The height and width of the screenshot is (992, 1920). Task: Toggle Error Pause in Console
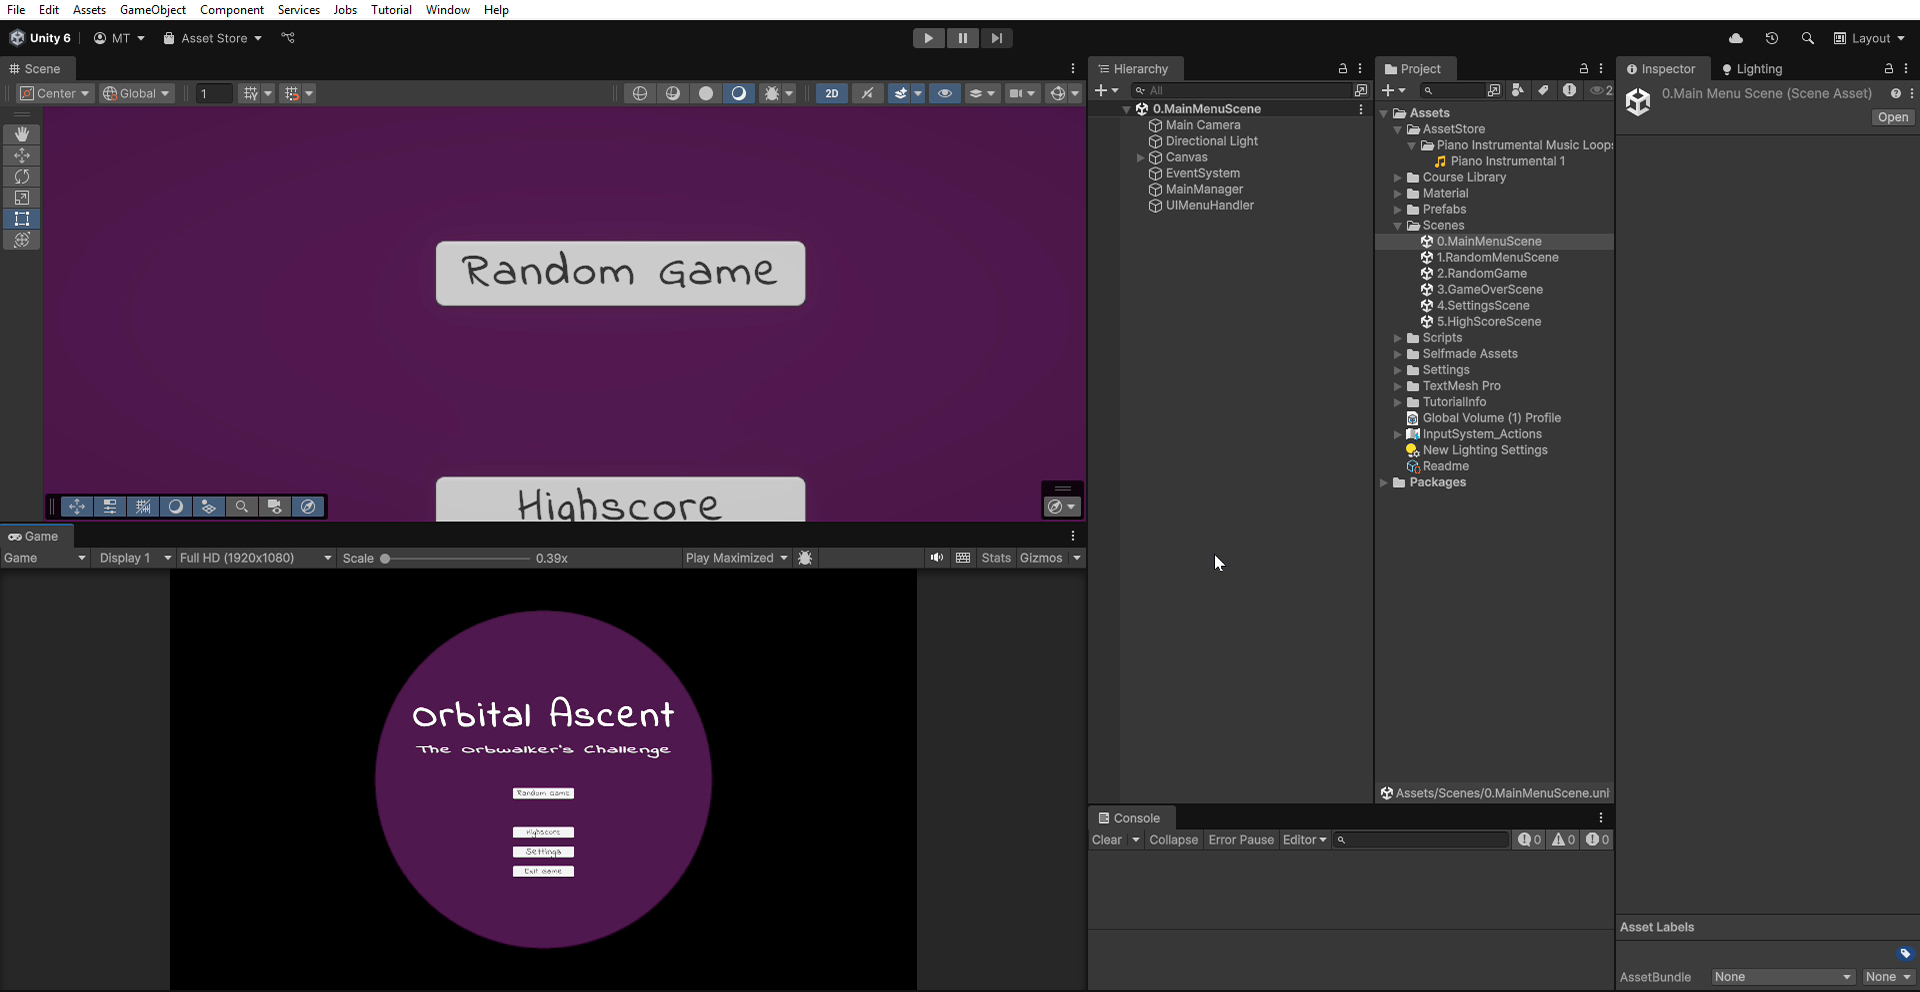1240,840
